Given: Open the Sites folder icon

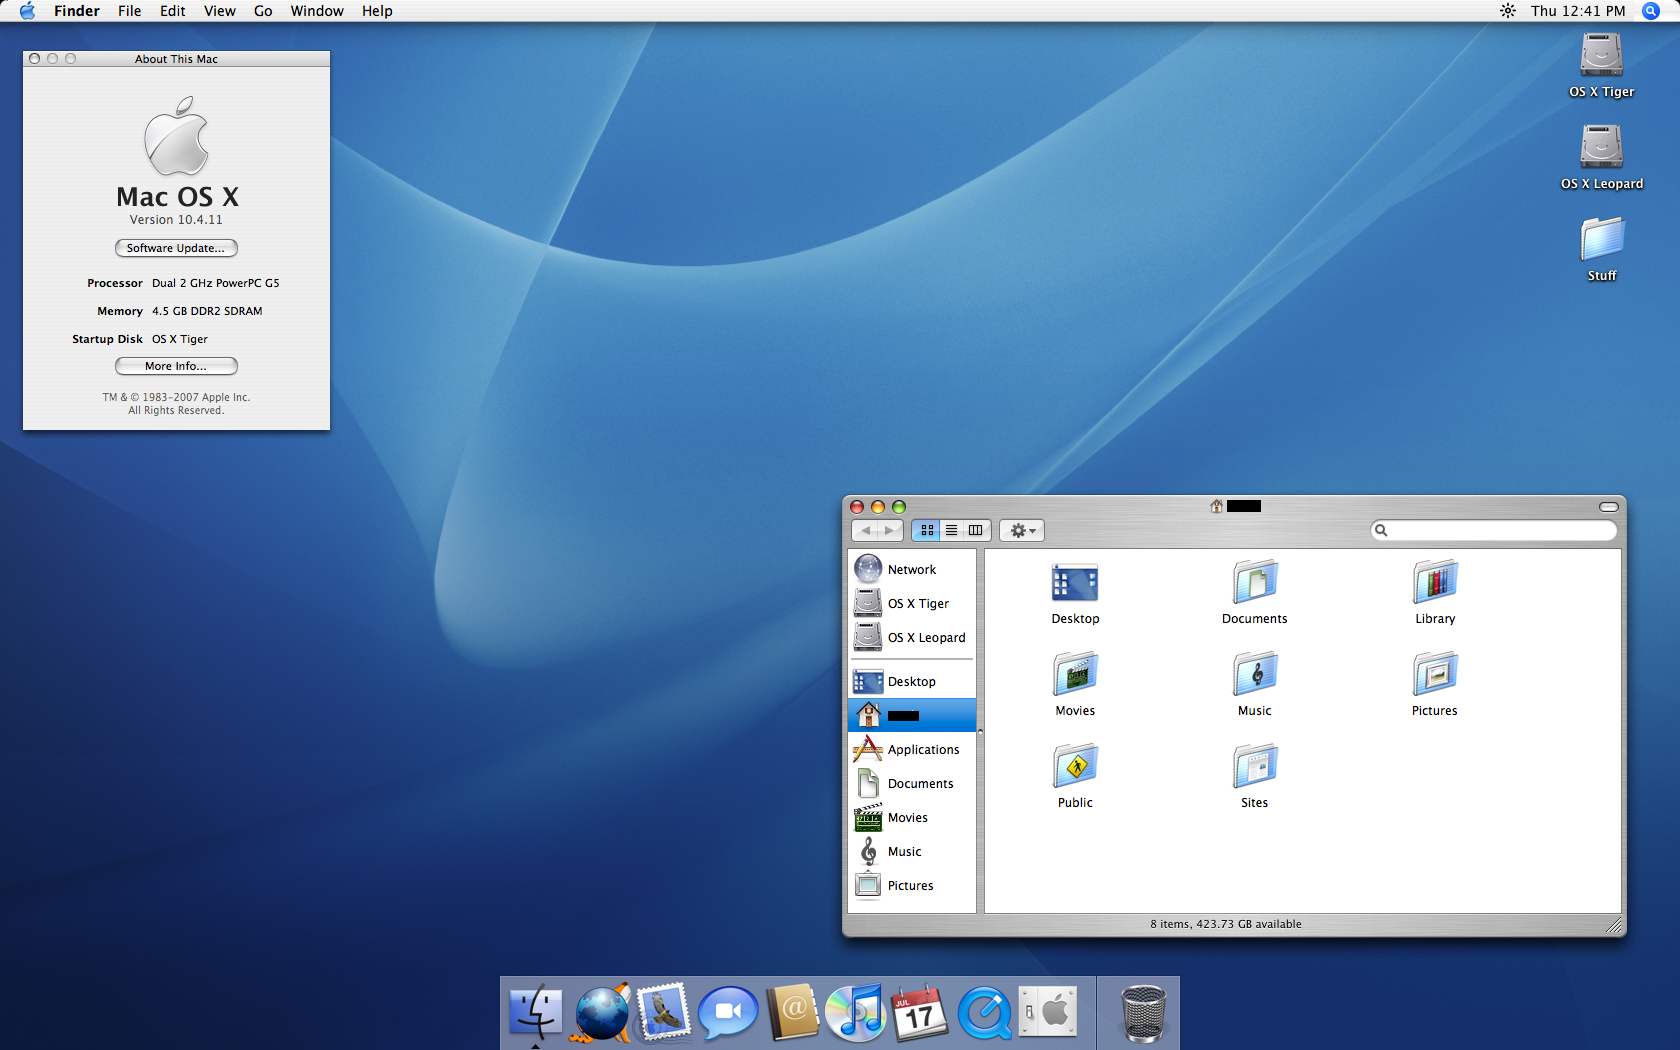Looking at the screenshot, I should pyautogui.click(x=1254, y=767).
